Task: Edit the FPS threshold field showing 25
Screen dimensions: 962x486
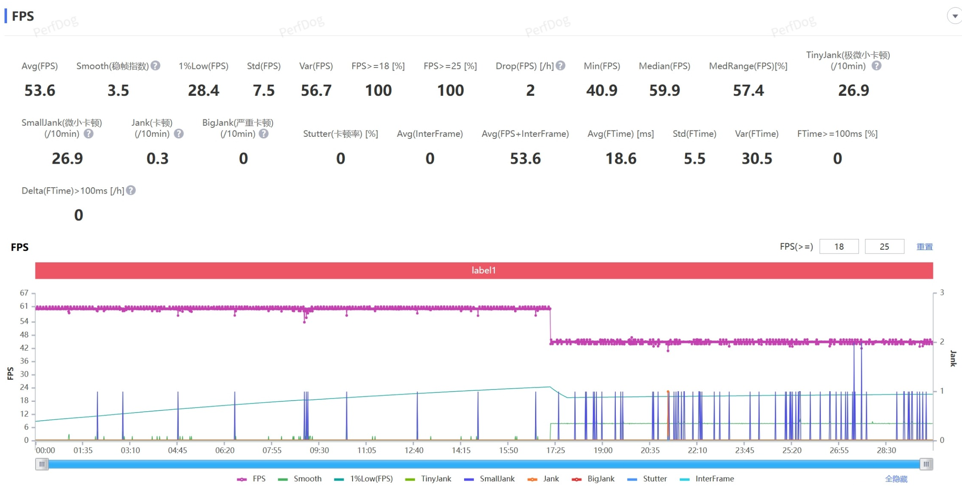Action: (884, 247)
